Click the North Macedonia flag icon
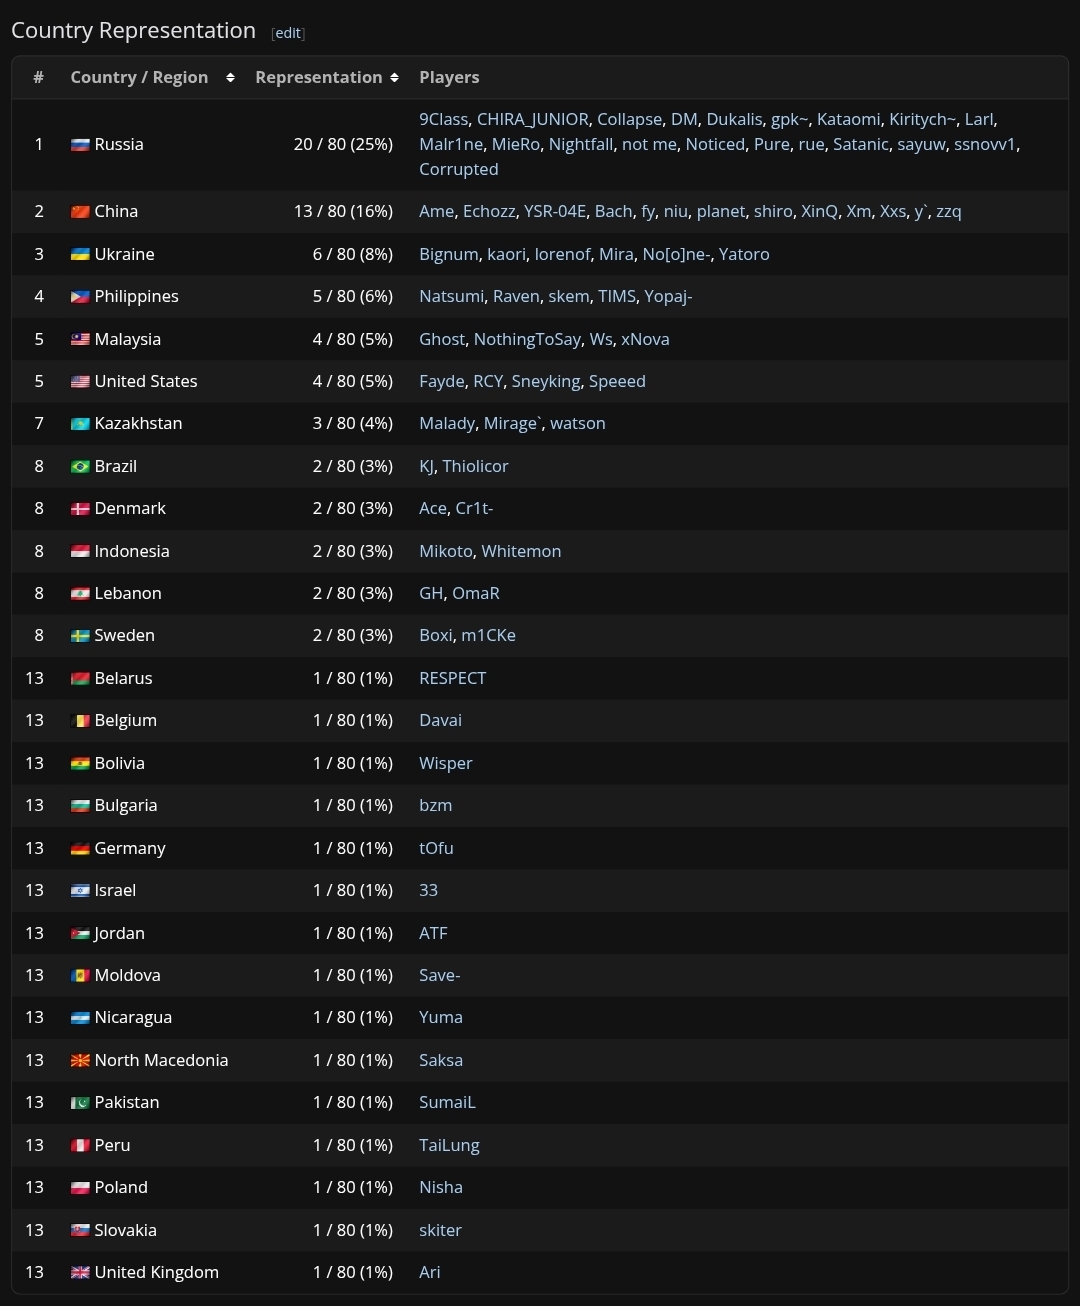Screen dimensions: 1080x1306 click(x=80, y=1061)
